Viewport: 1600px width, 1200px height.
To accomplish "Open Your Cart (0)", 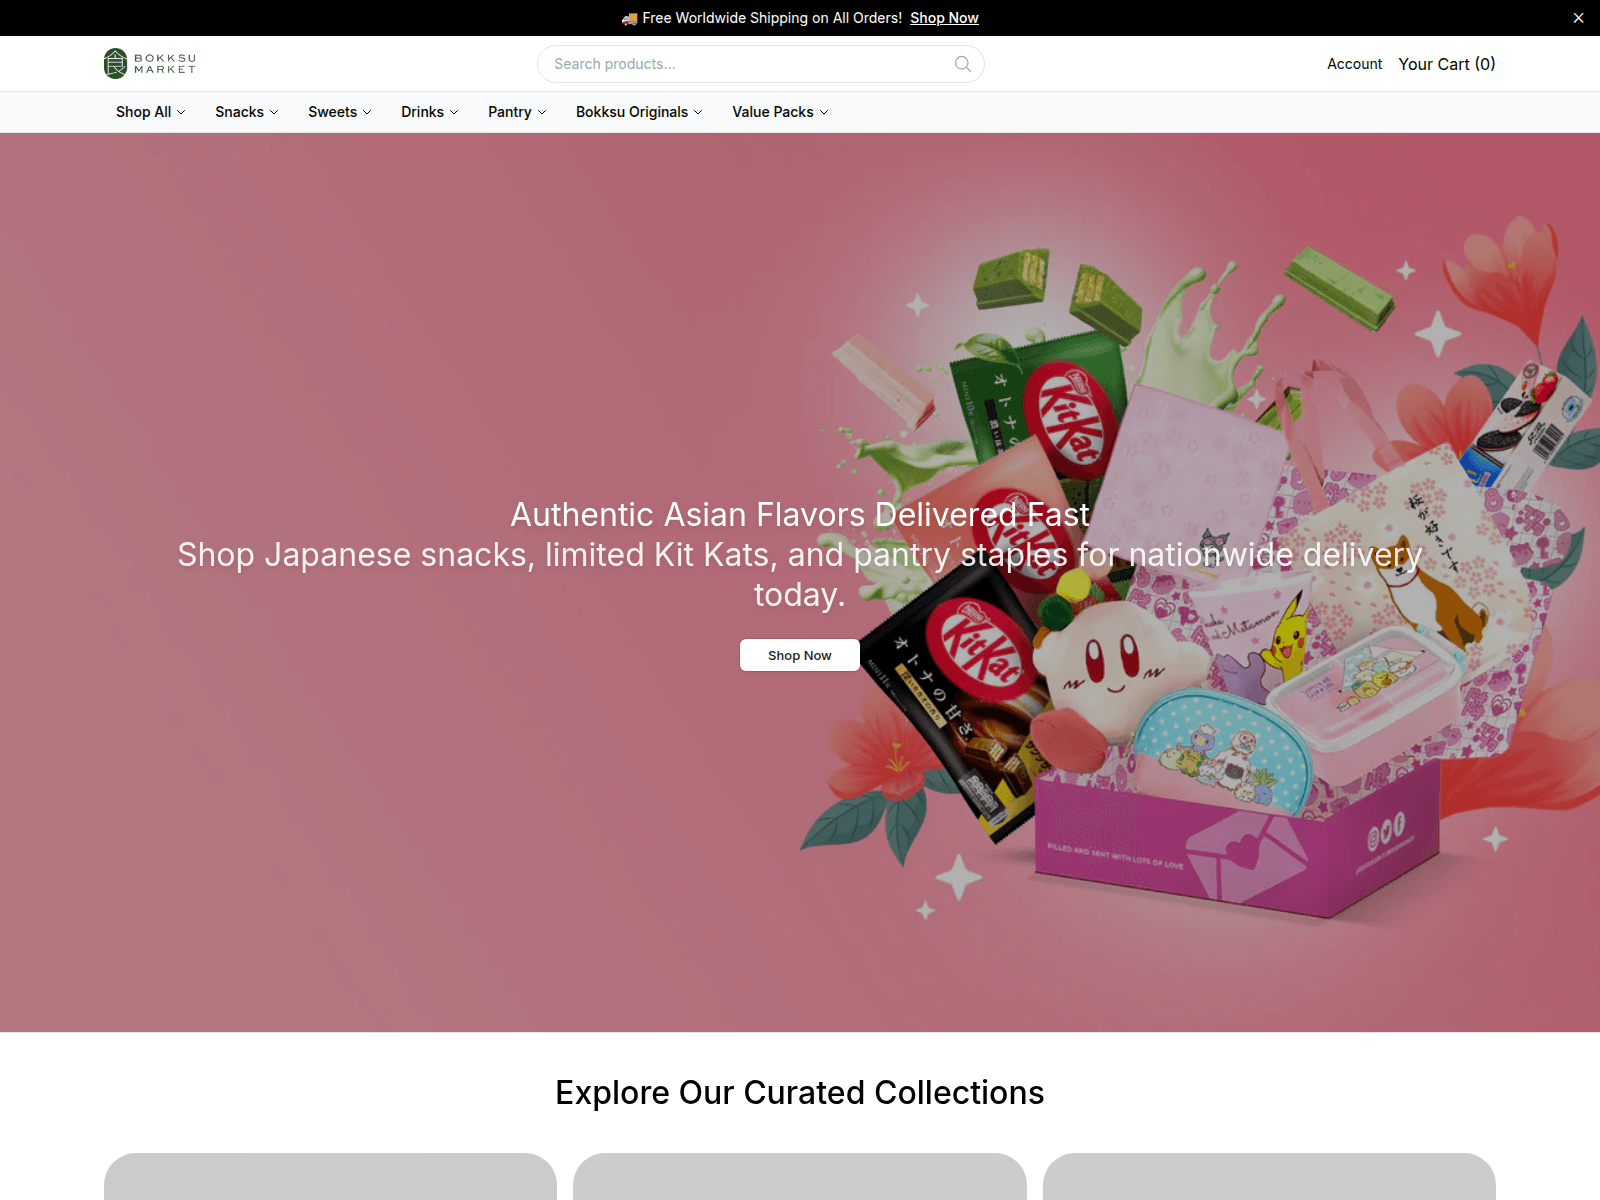I will tap(1446, 64).
